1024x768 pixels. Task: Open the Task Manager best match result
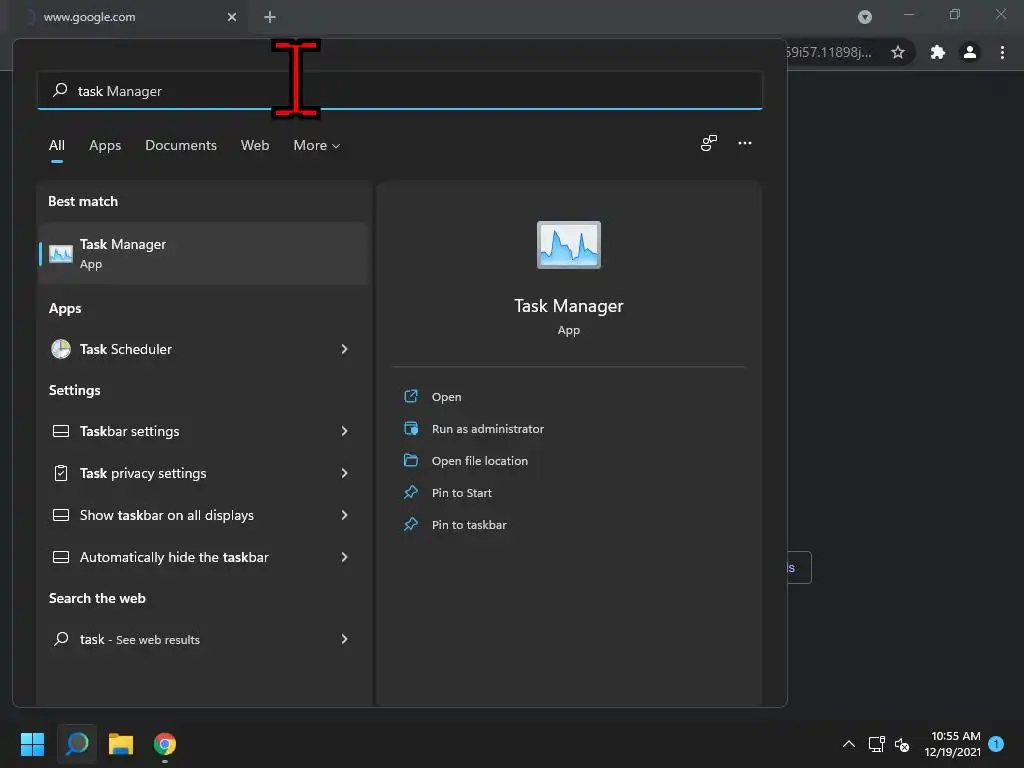pyautogui.click(x=203, y=253)
